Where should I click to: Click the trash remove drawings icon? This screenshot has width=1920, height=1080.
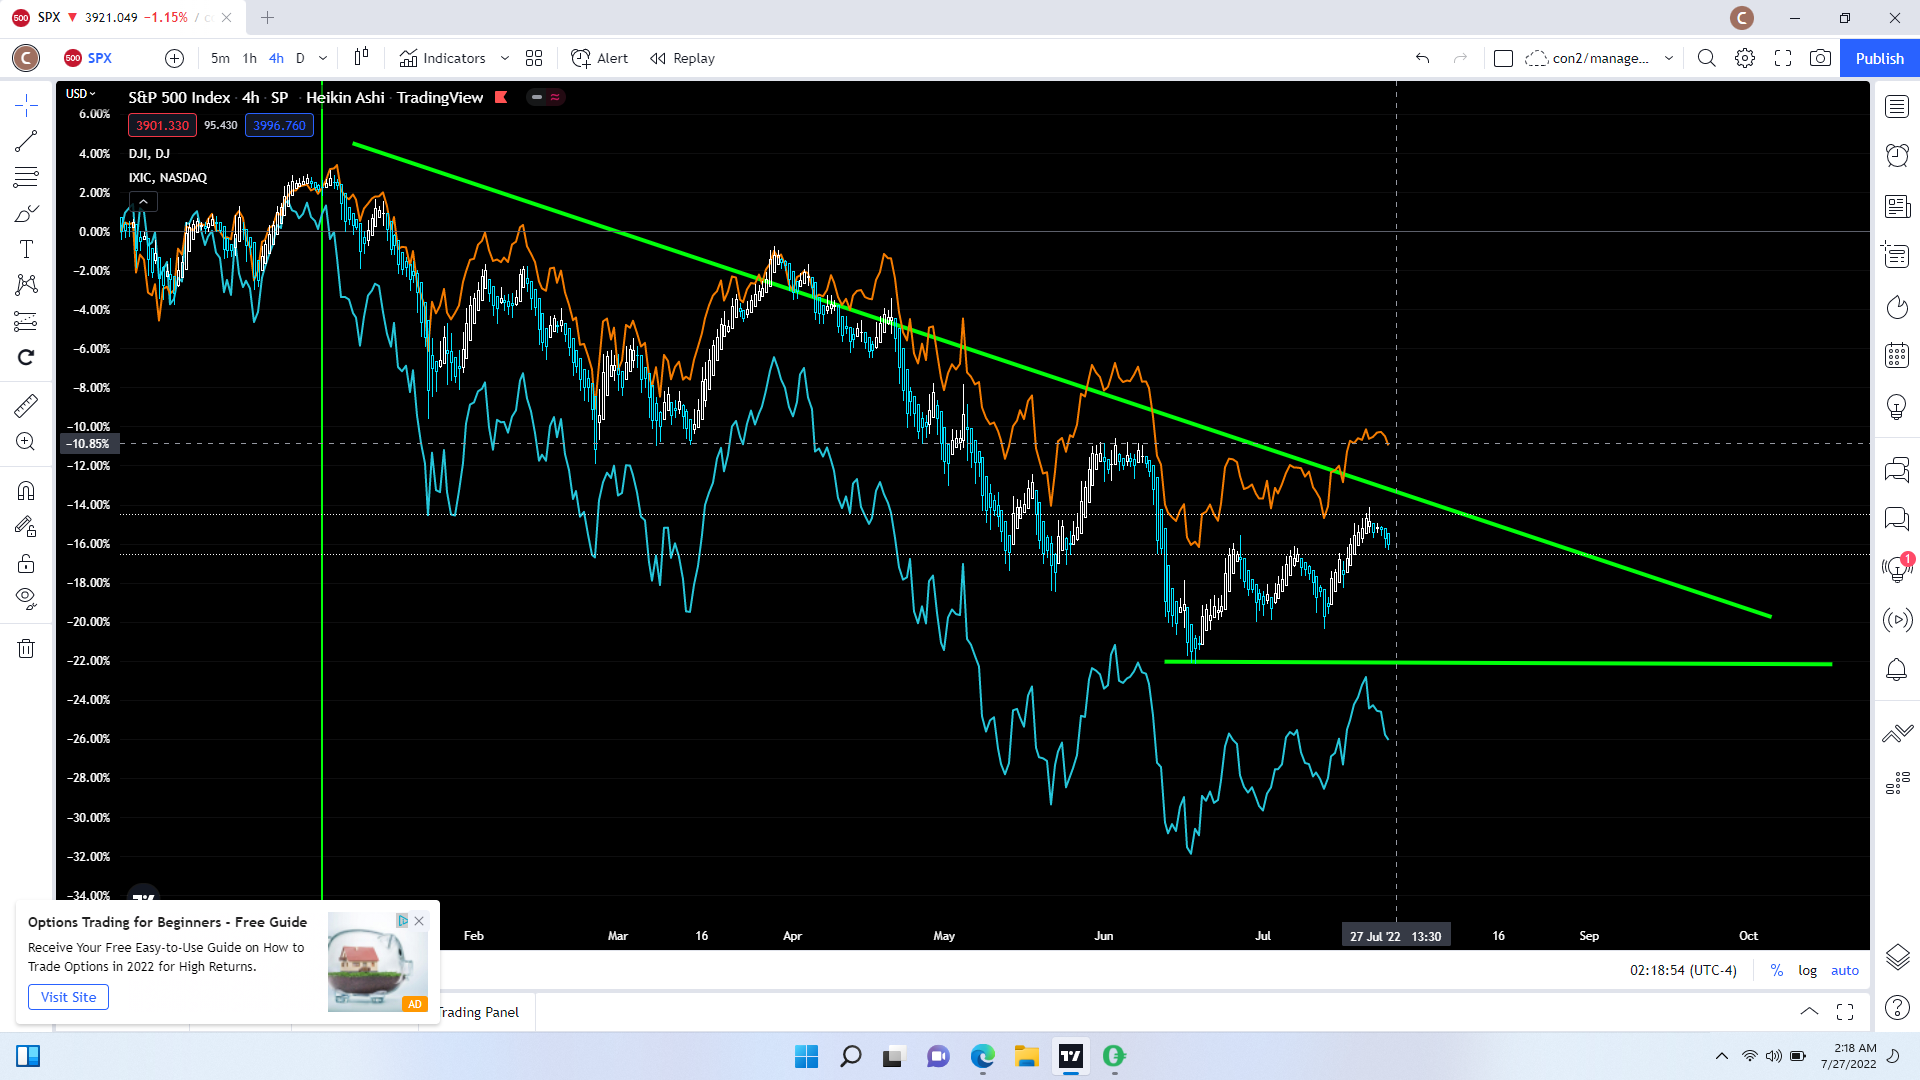coord(26,649)
